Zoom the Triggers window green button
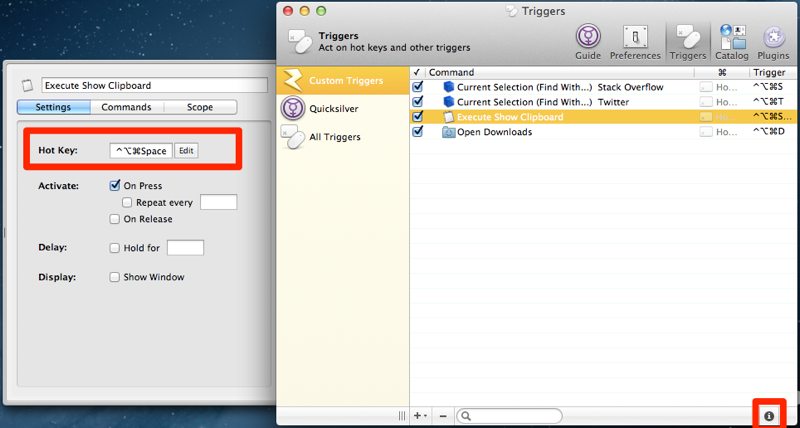 (x=321, y=11)
